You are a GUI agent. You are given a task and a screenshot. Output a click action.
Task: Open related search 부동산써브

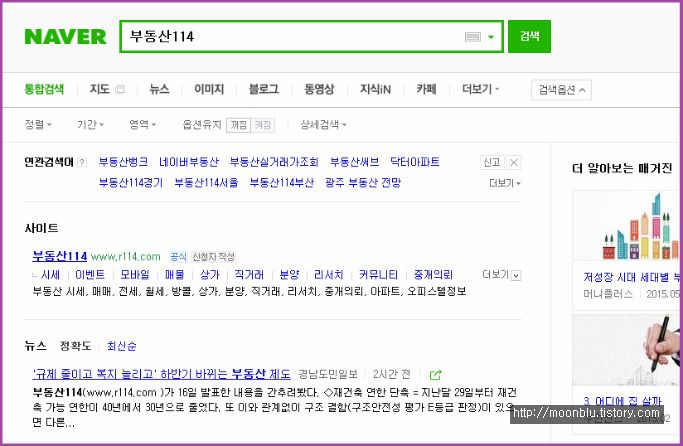click(x=354, y=162)
